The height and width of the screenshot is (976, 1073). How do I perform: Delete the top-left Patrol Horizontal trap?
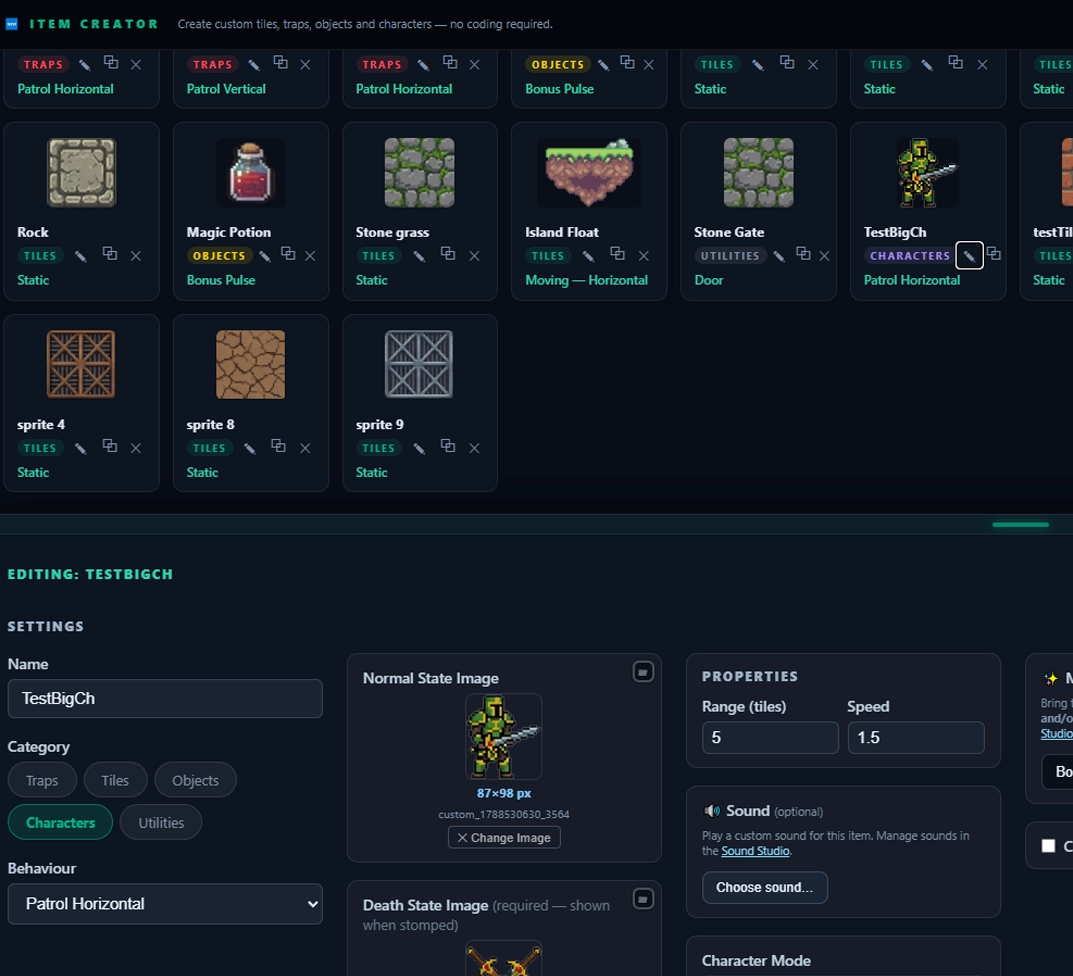coord(135,65)
